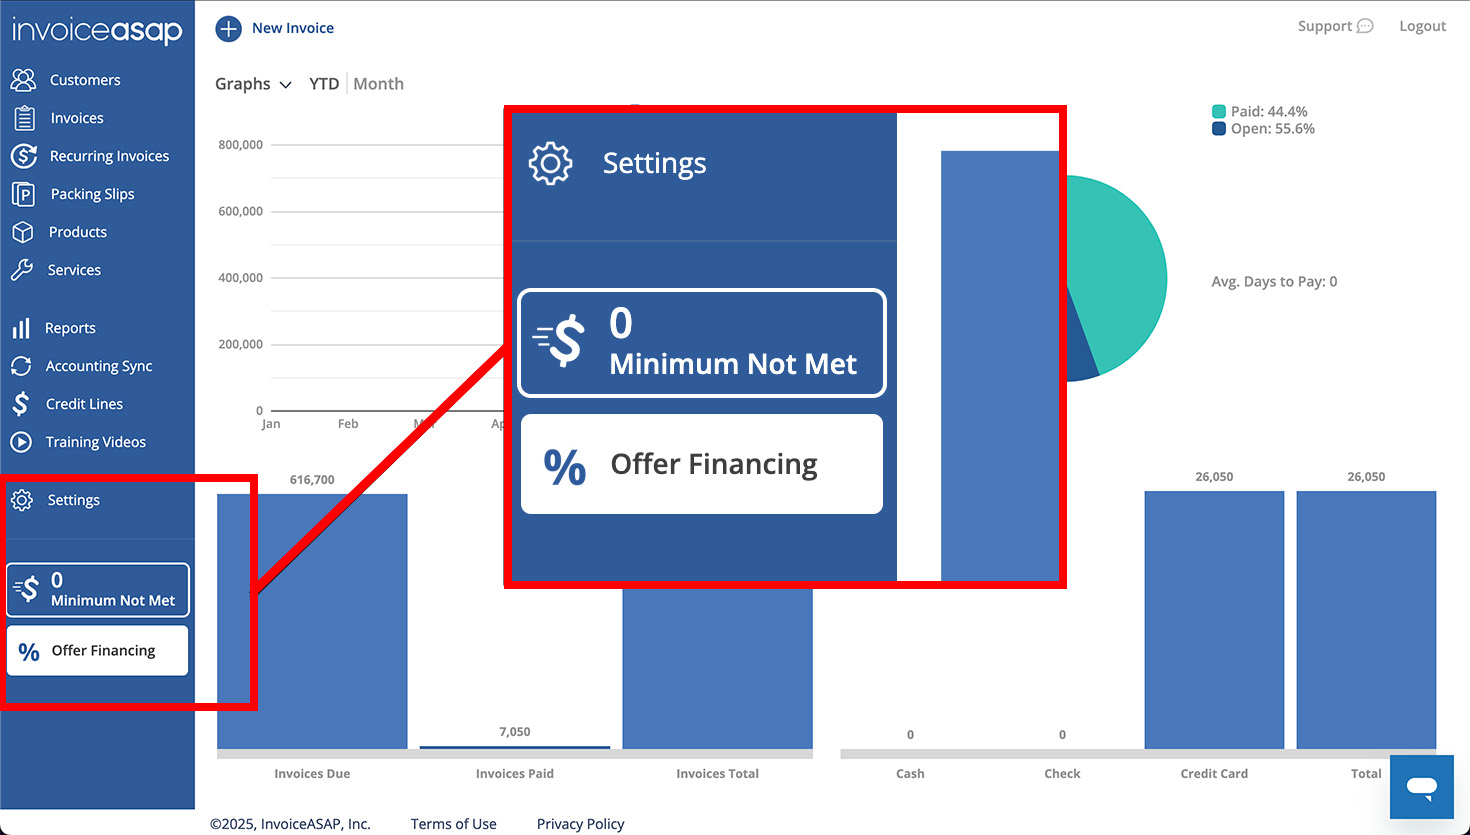Click the plus circle New Invoice icon
1470x835 pixels.
pos(229,28)
